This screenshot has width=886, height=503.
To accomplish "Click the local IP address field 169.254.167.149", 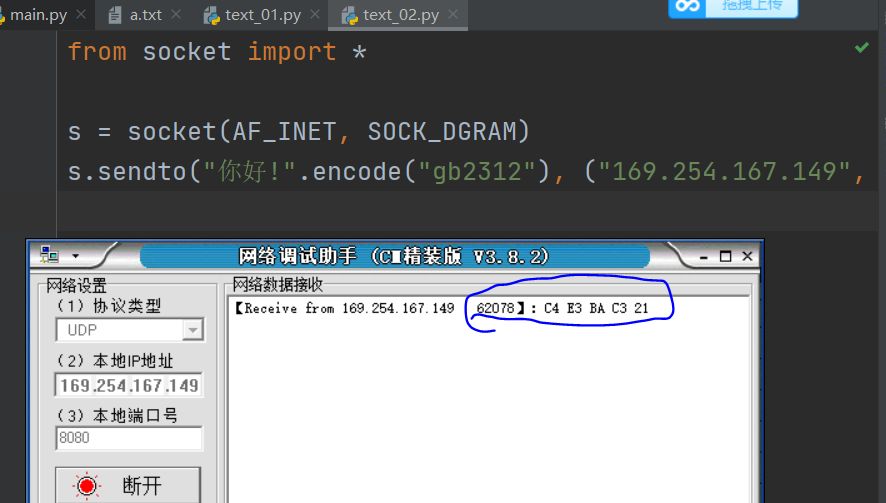I will pyautogui.click(x=129, y=385).
